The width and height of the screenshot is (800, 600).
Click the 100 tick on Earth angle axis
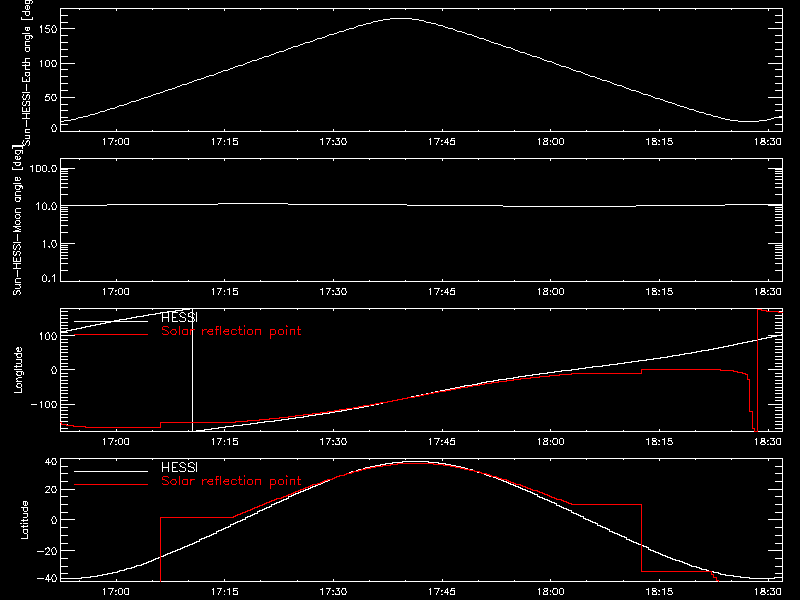coord(47,64)
